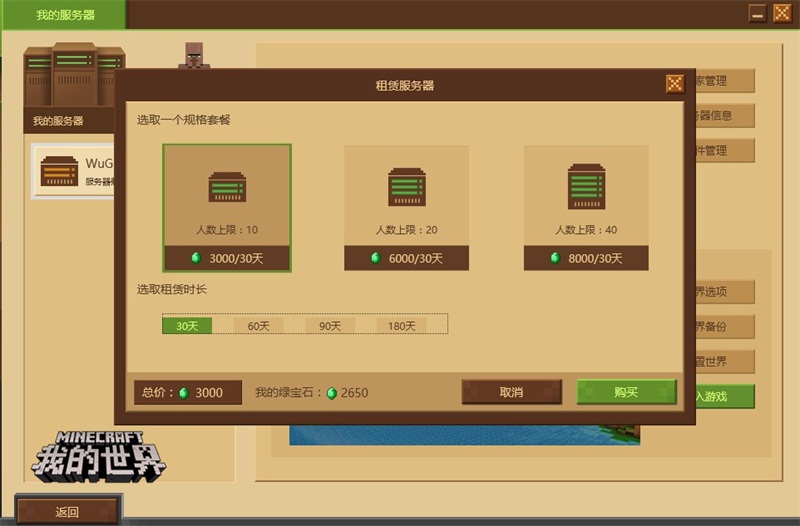Click the 返回 back button

point(67,512)
